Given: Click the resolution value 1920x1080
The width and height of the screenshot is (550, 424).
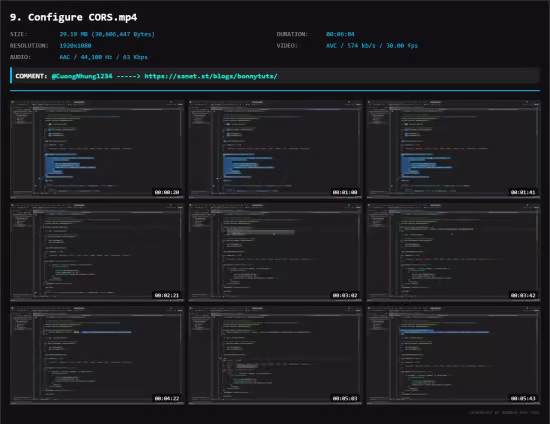Looking at the screenshot, I should pyautogui.click(x=75, y=46).
